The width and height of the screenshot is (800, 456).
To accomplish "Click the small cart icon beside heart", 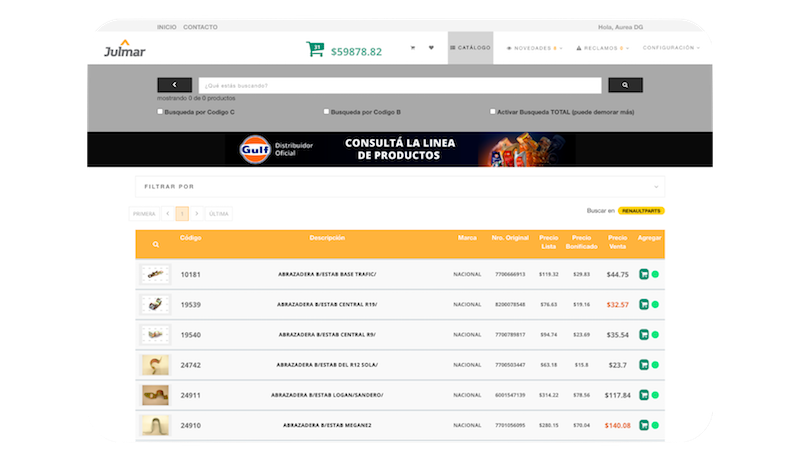I will point(412,48).
